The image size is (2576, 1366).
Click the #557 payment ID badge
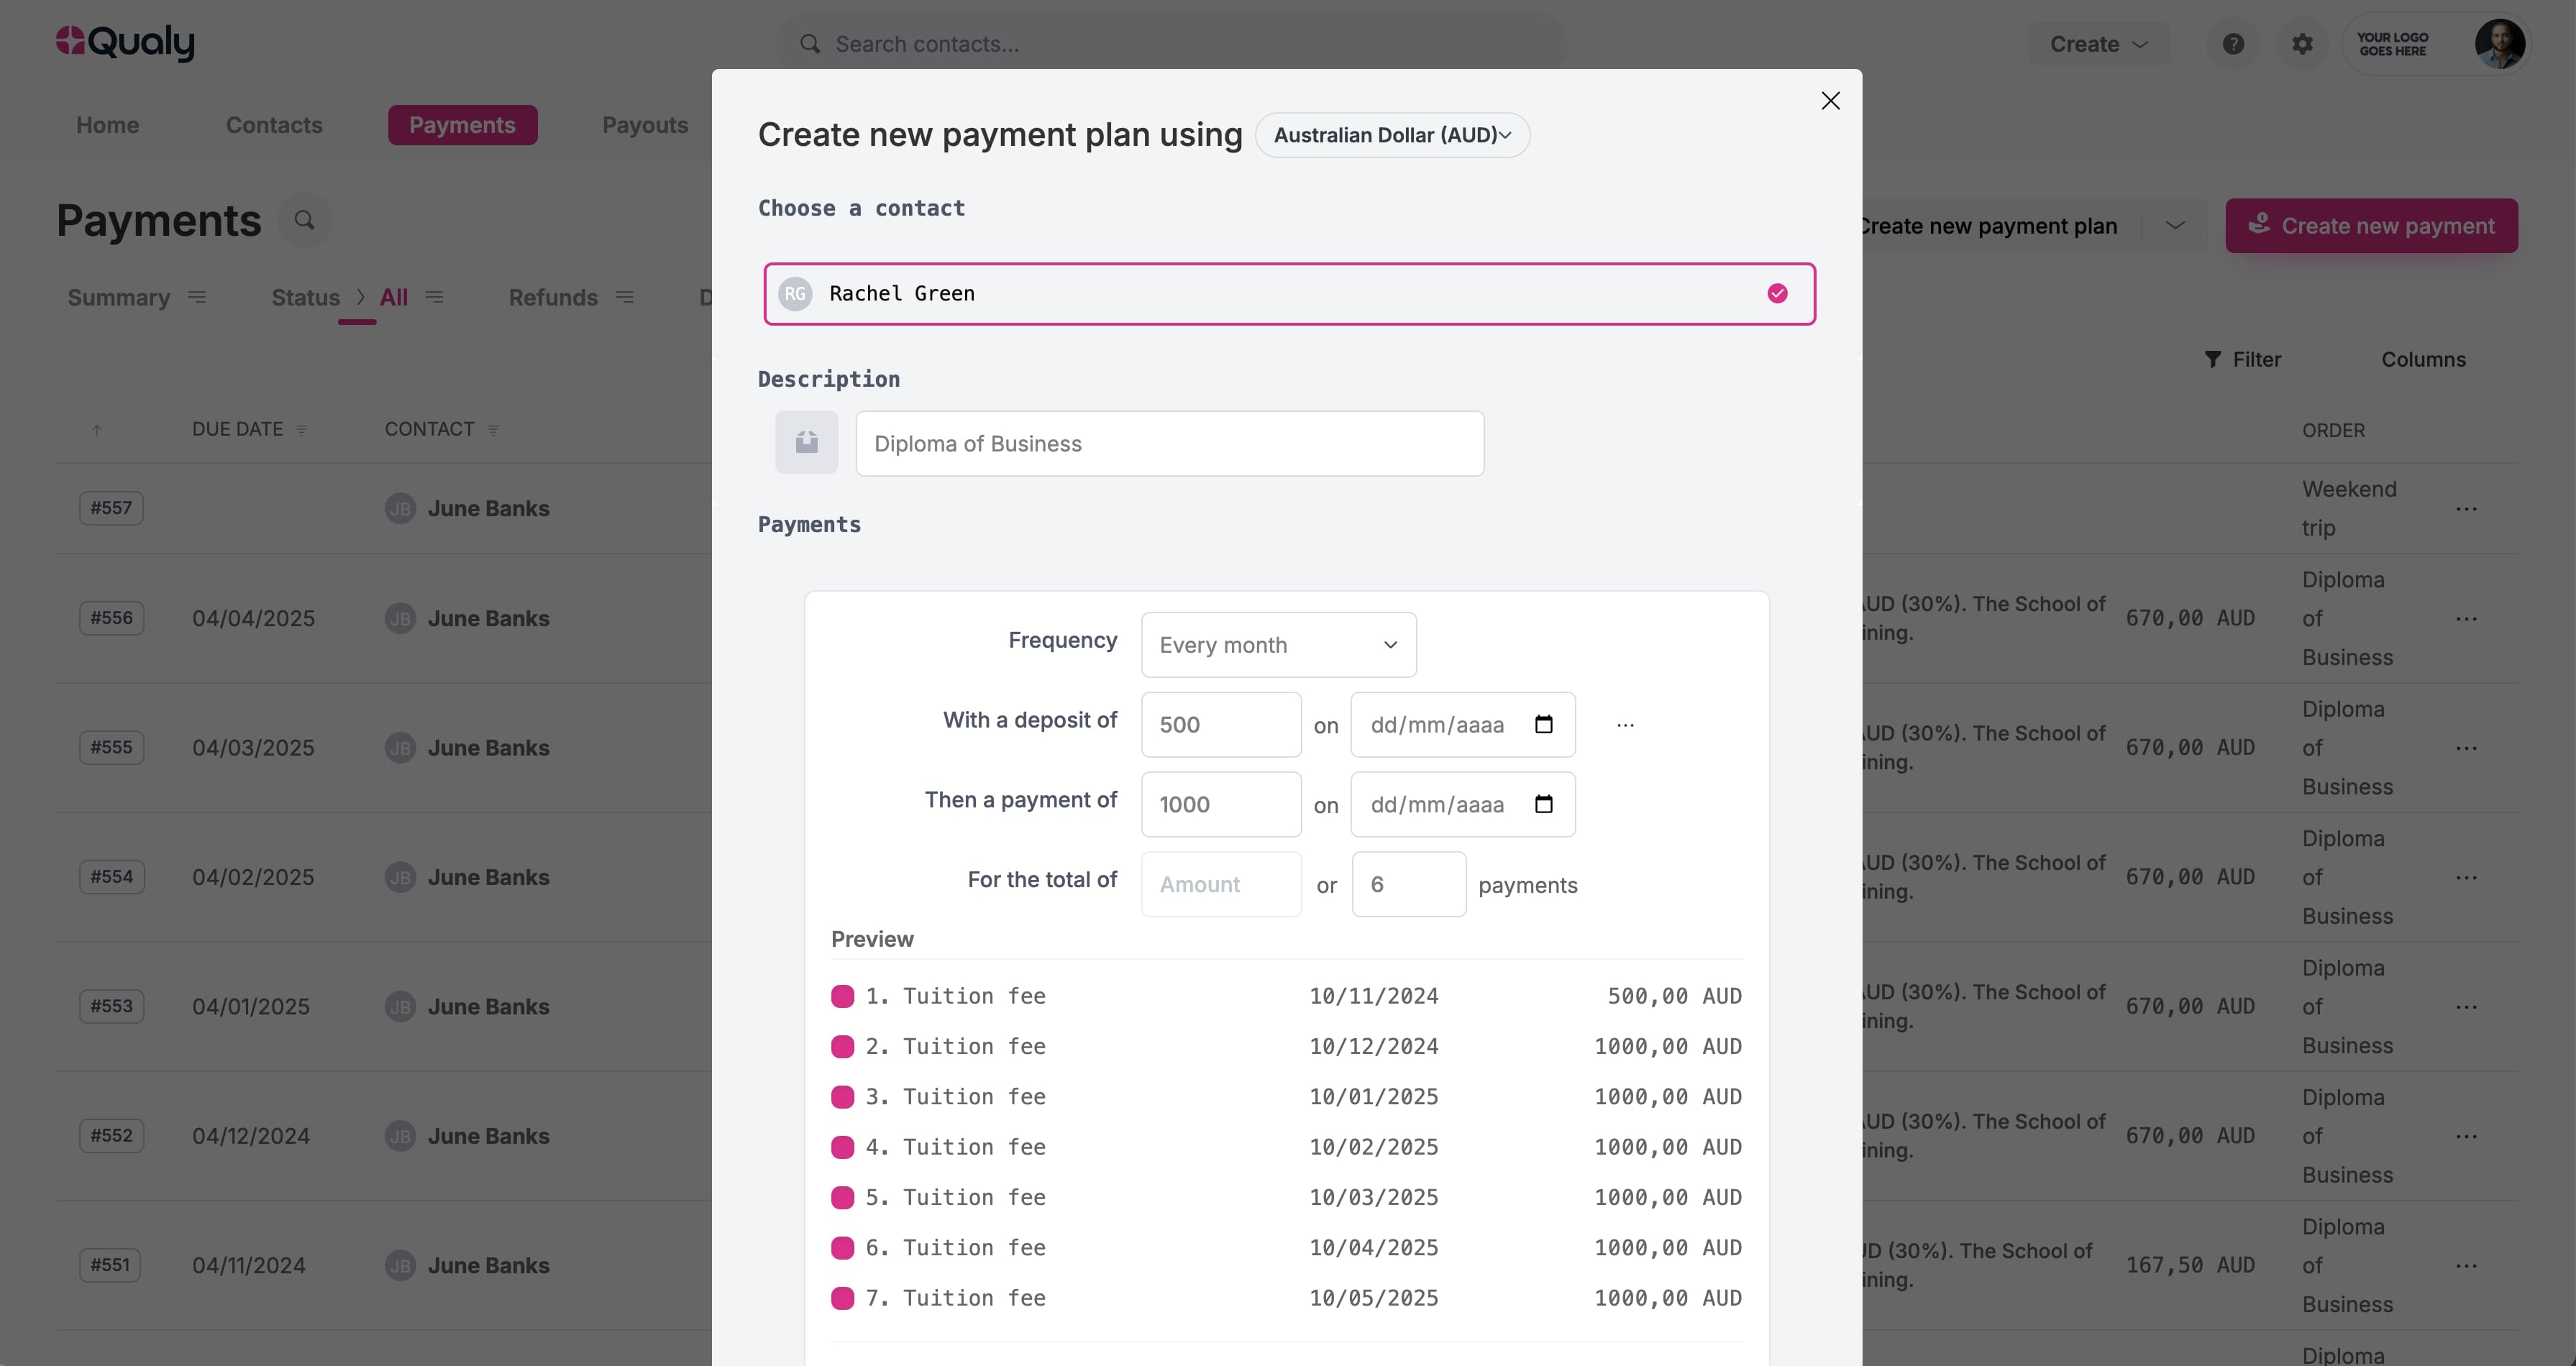(111, 508)
